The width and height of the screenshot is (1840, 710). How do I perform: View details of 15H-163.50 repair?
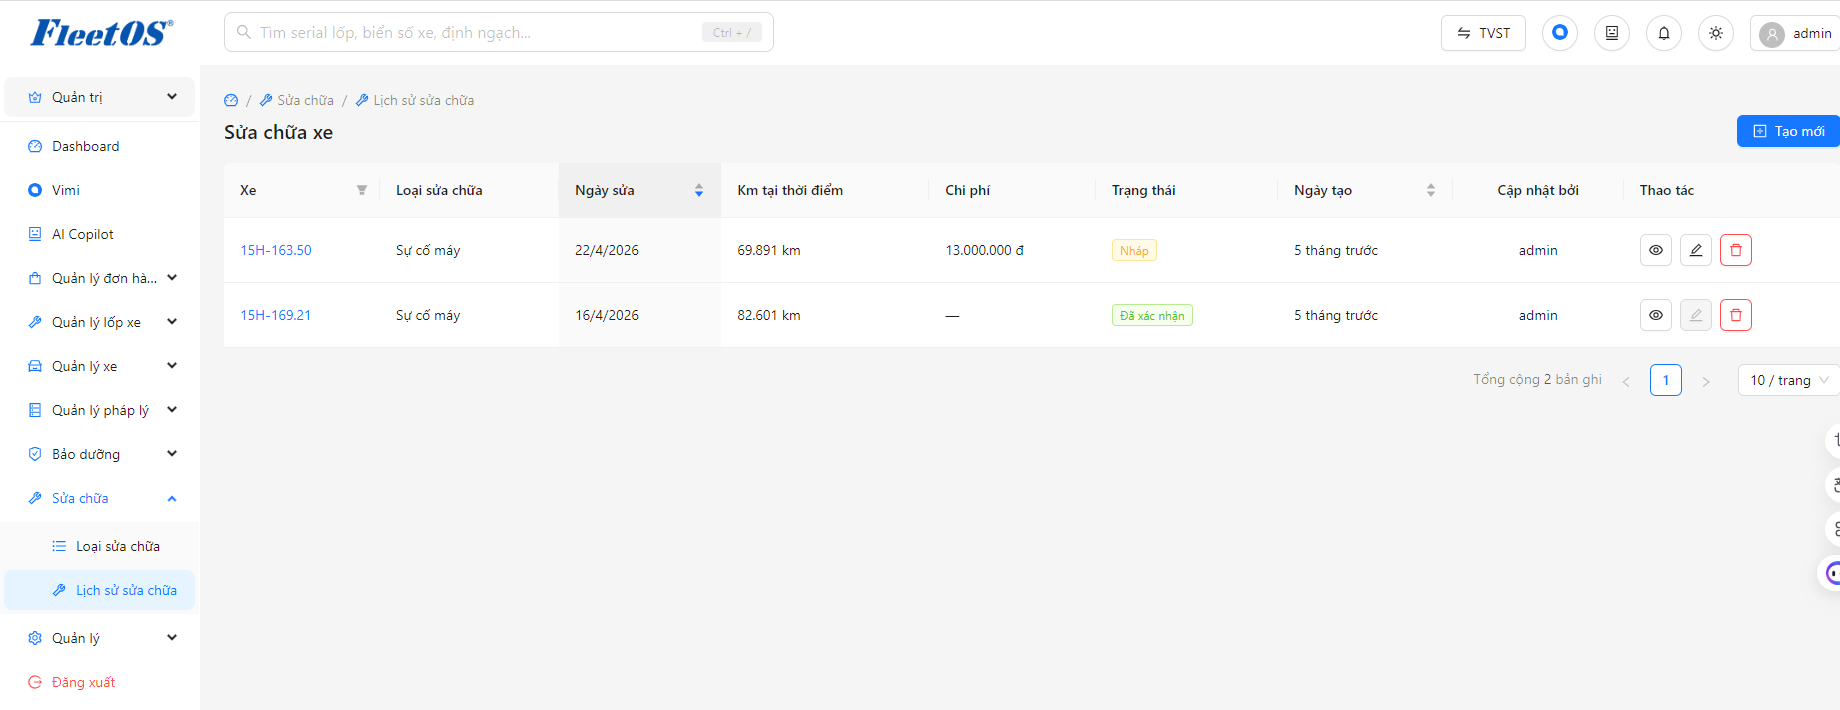(1656, 250)
